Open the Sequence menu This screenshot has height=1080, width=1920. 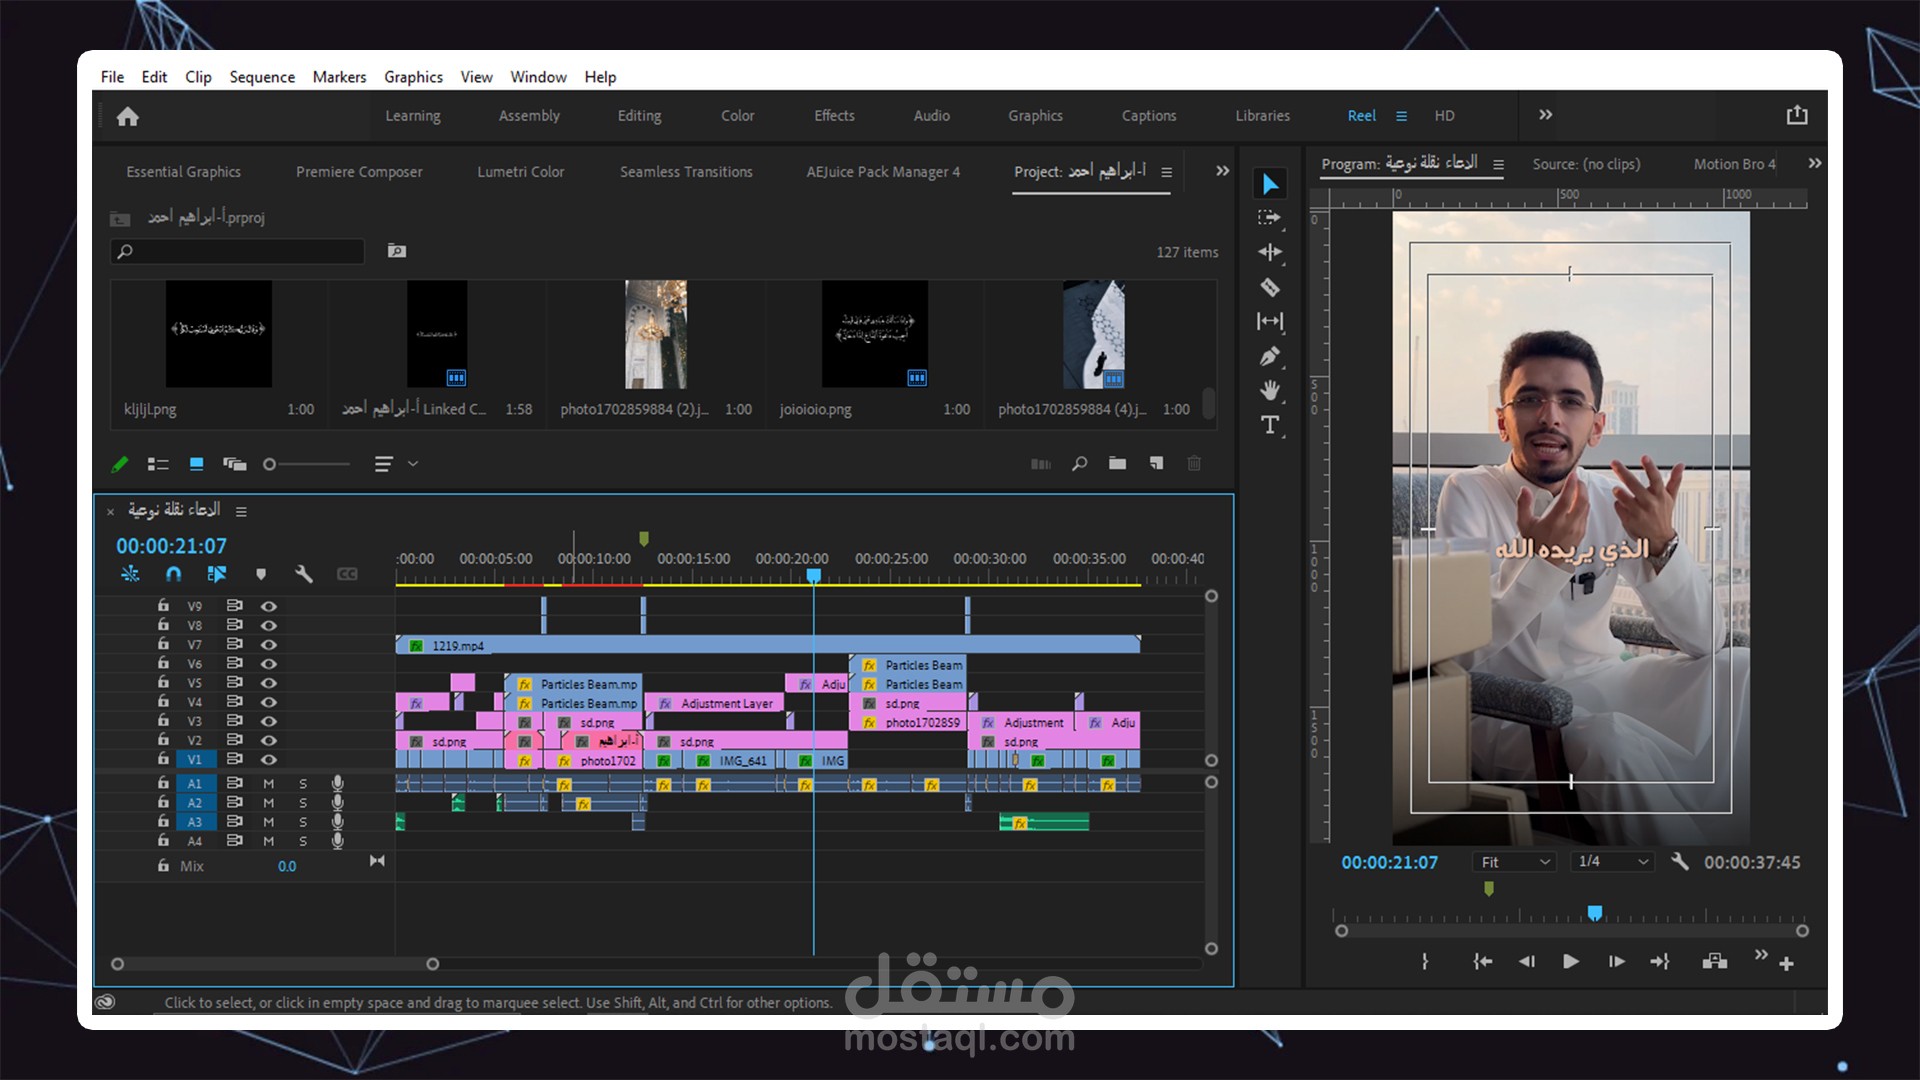click(x=261, y=77)
